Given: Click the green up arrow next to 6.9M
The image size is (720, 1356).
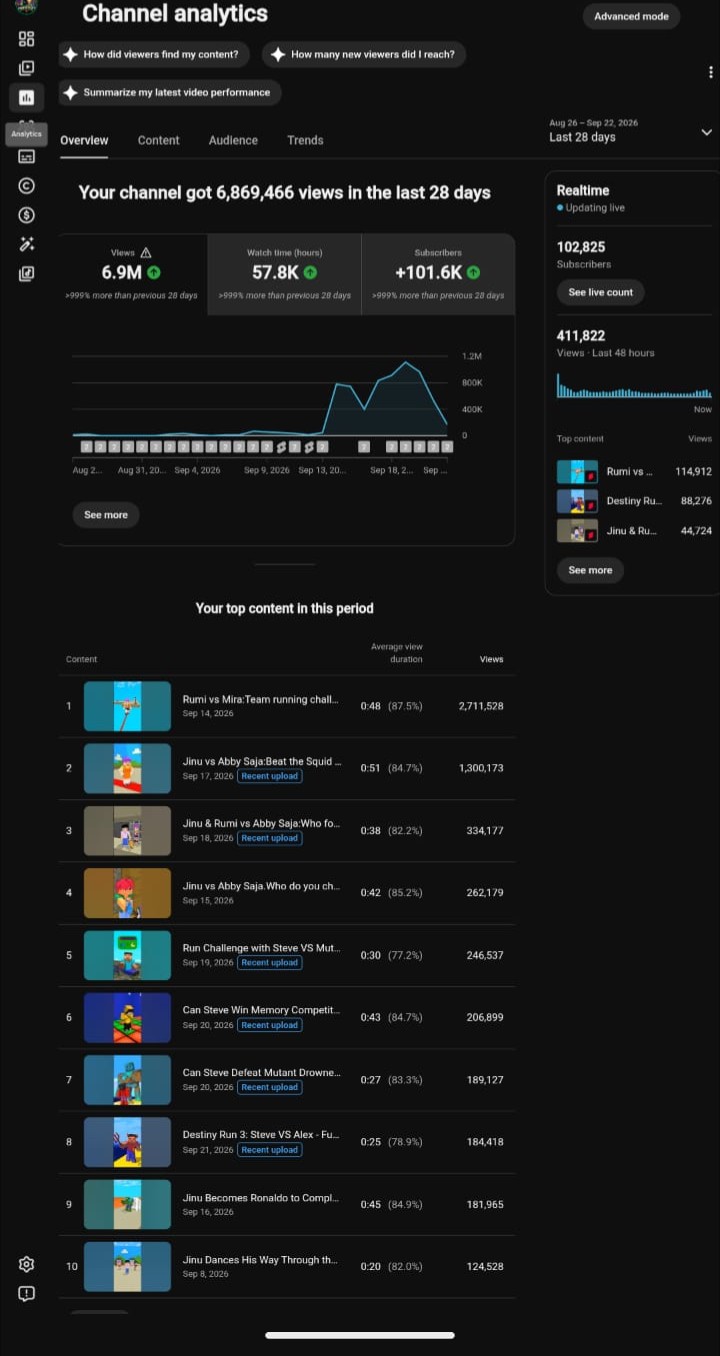Looking at the screenshot, I should tap(154, 272).
